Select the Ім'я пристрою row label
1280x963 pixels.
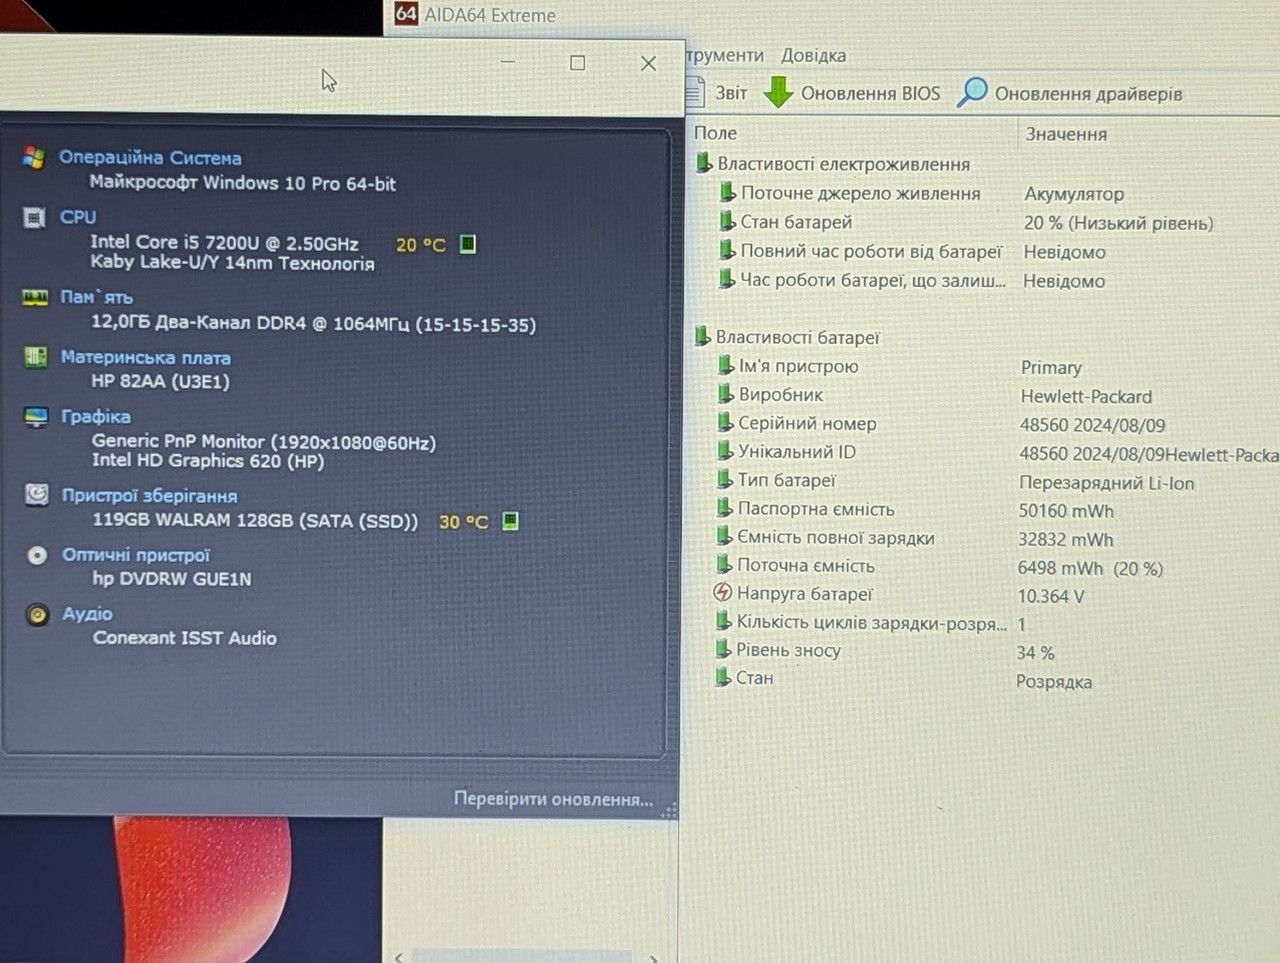(798, 366)
